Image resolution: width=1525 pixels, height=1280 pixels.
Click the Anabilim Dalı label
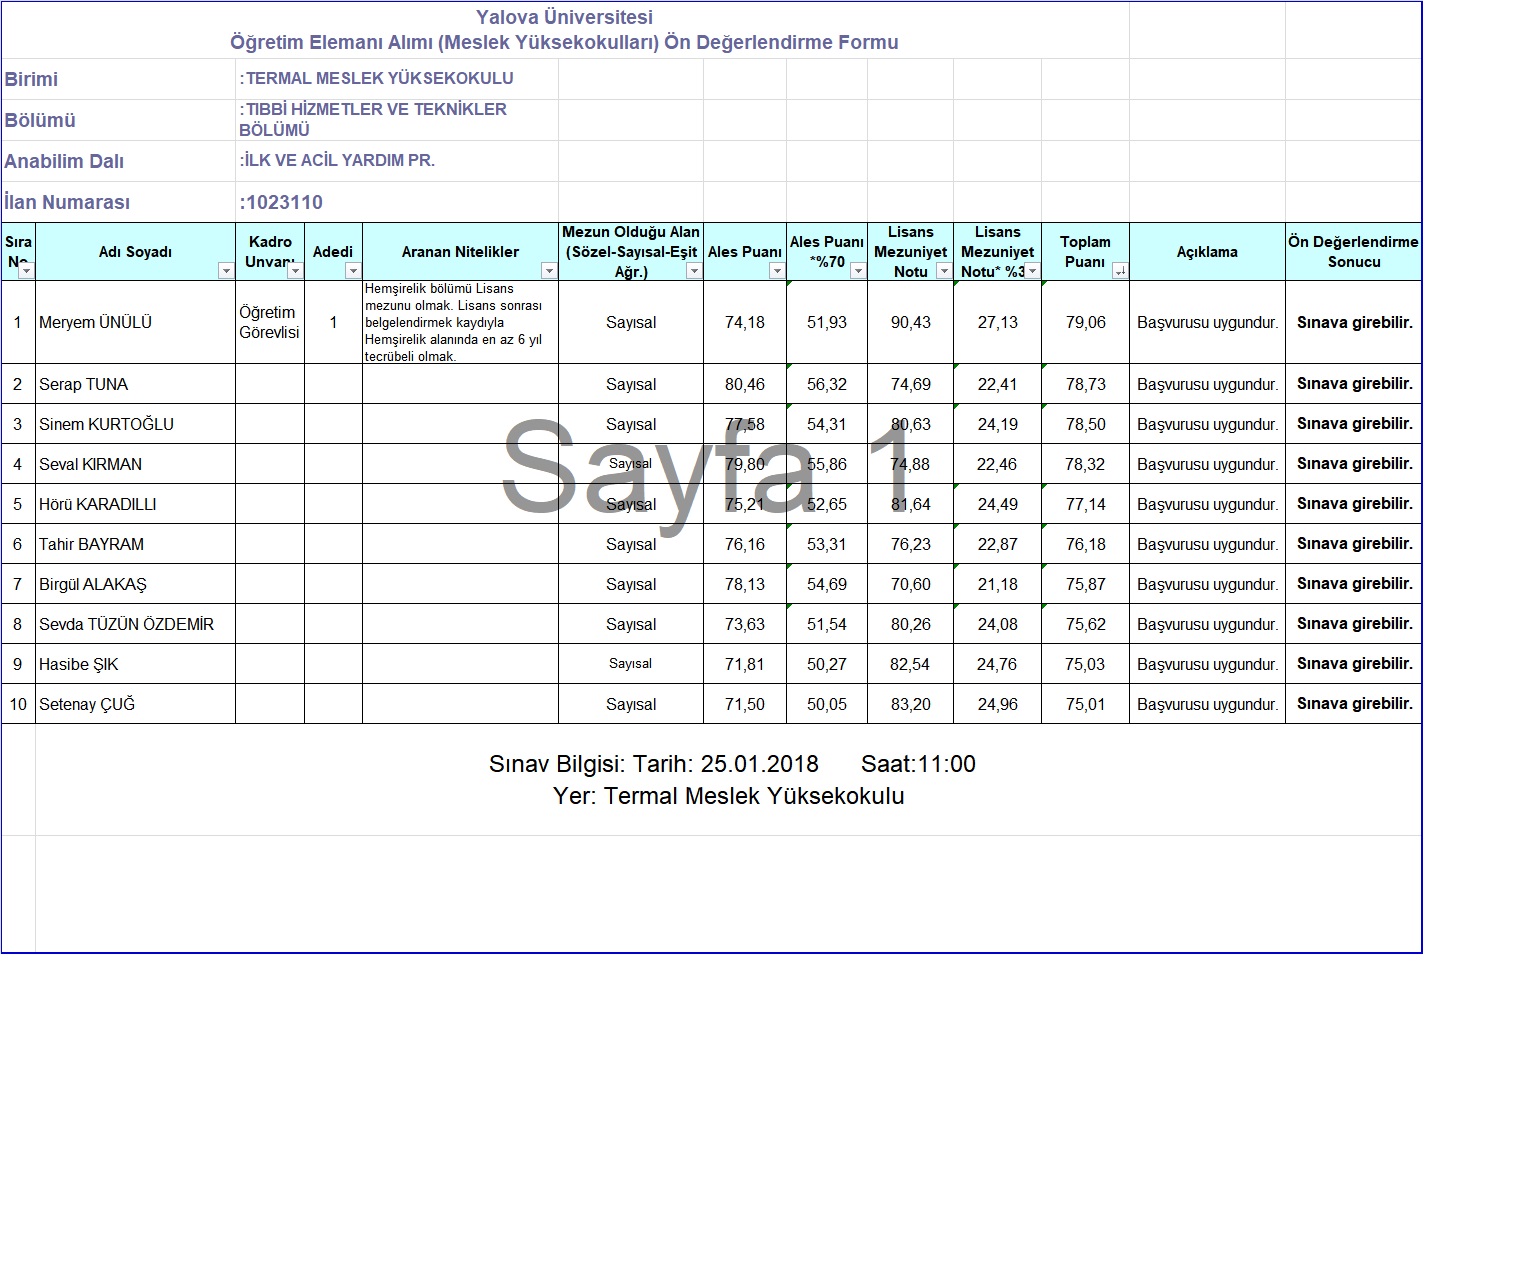pos(64,161)
